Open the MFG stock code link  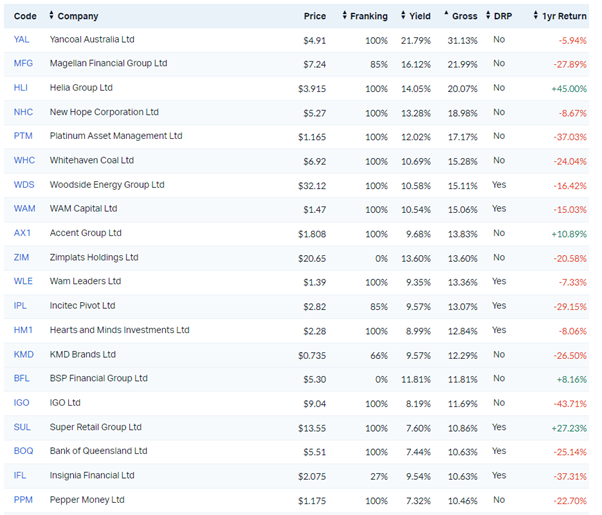pyautogui.click(x=23, y=64)
